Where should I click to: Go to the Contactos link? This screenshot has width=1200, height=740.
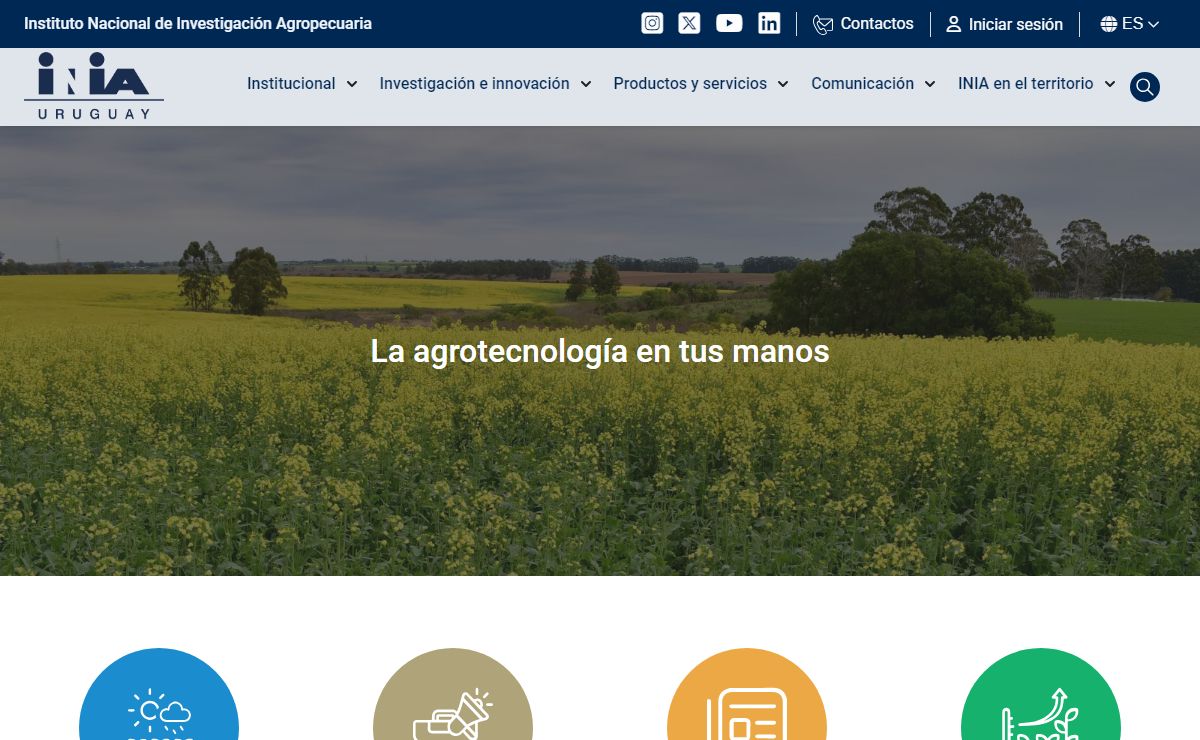tap(877, 24)
